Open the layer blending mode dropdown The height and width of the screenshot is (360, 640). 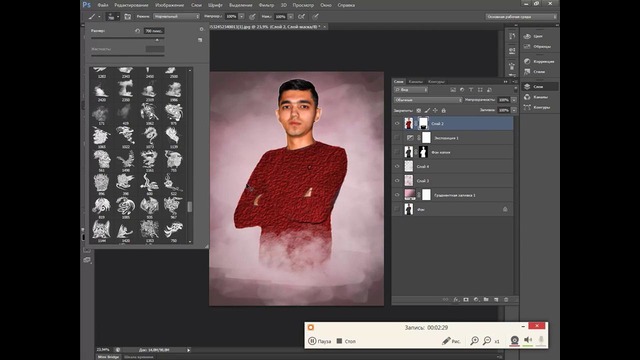428,100
